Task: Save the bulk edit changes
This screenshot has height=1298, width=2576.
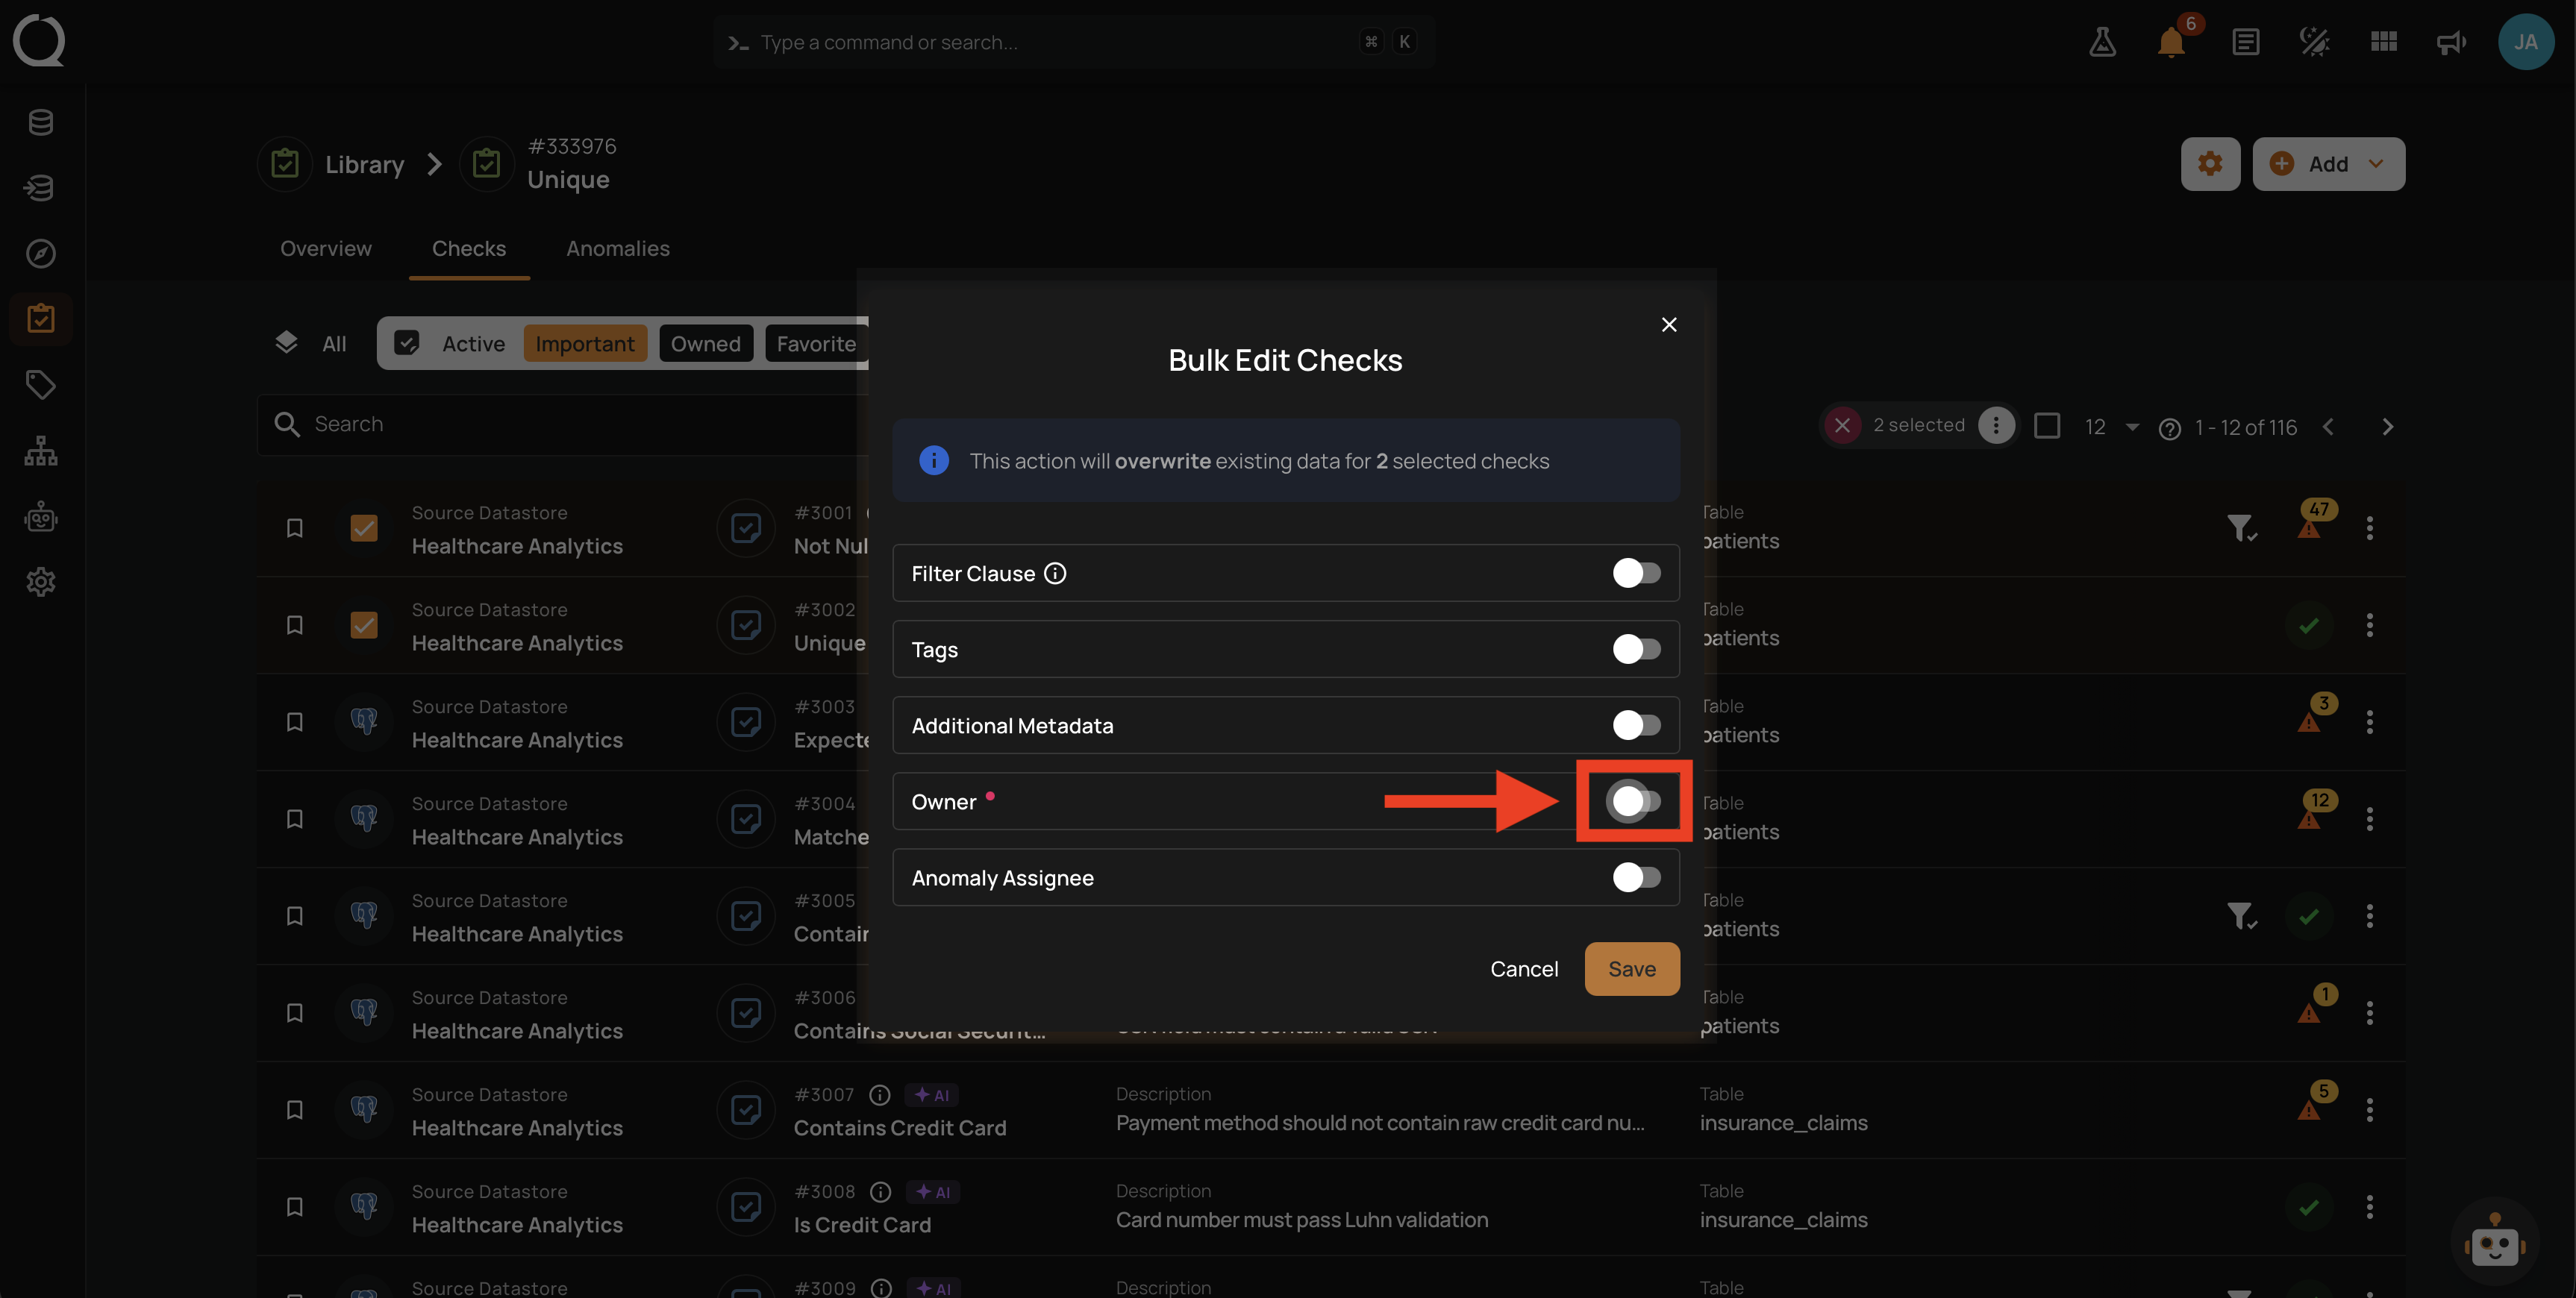Action: click(x=1631, y=969)
